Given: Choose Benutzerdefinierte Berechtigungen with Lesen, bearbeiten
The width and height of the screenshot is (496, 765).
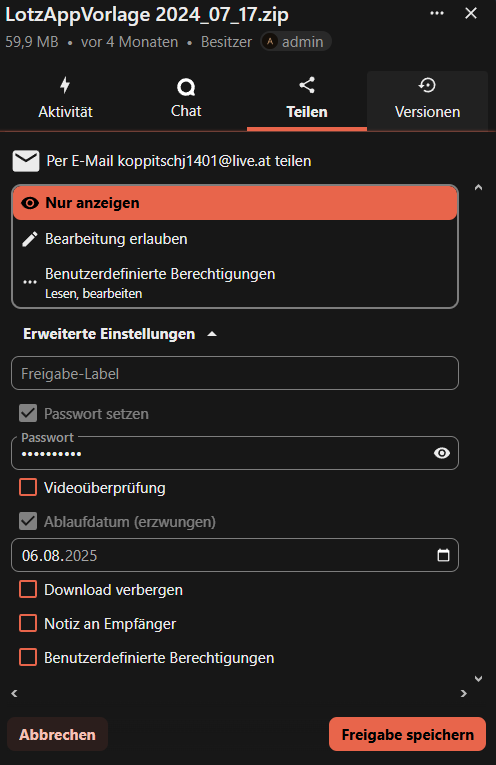Looking at the screenshot, I should point(235,282).
